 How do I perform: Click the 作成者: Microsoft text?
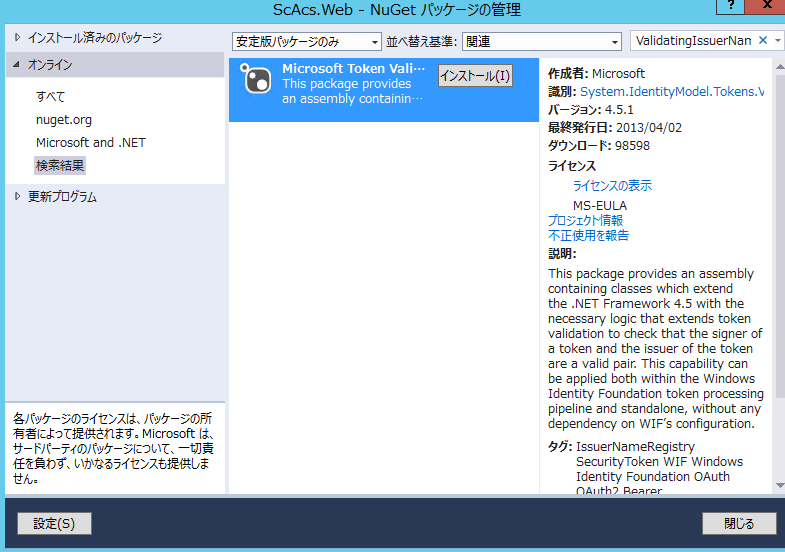coord(596,74)
